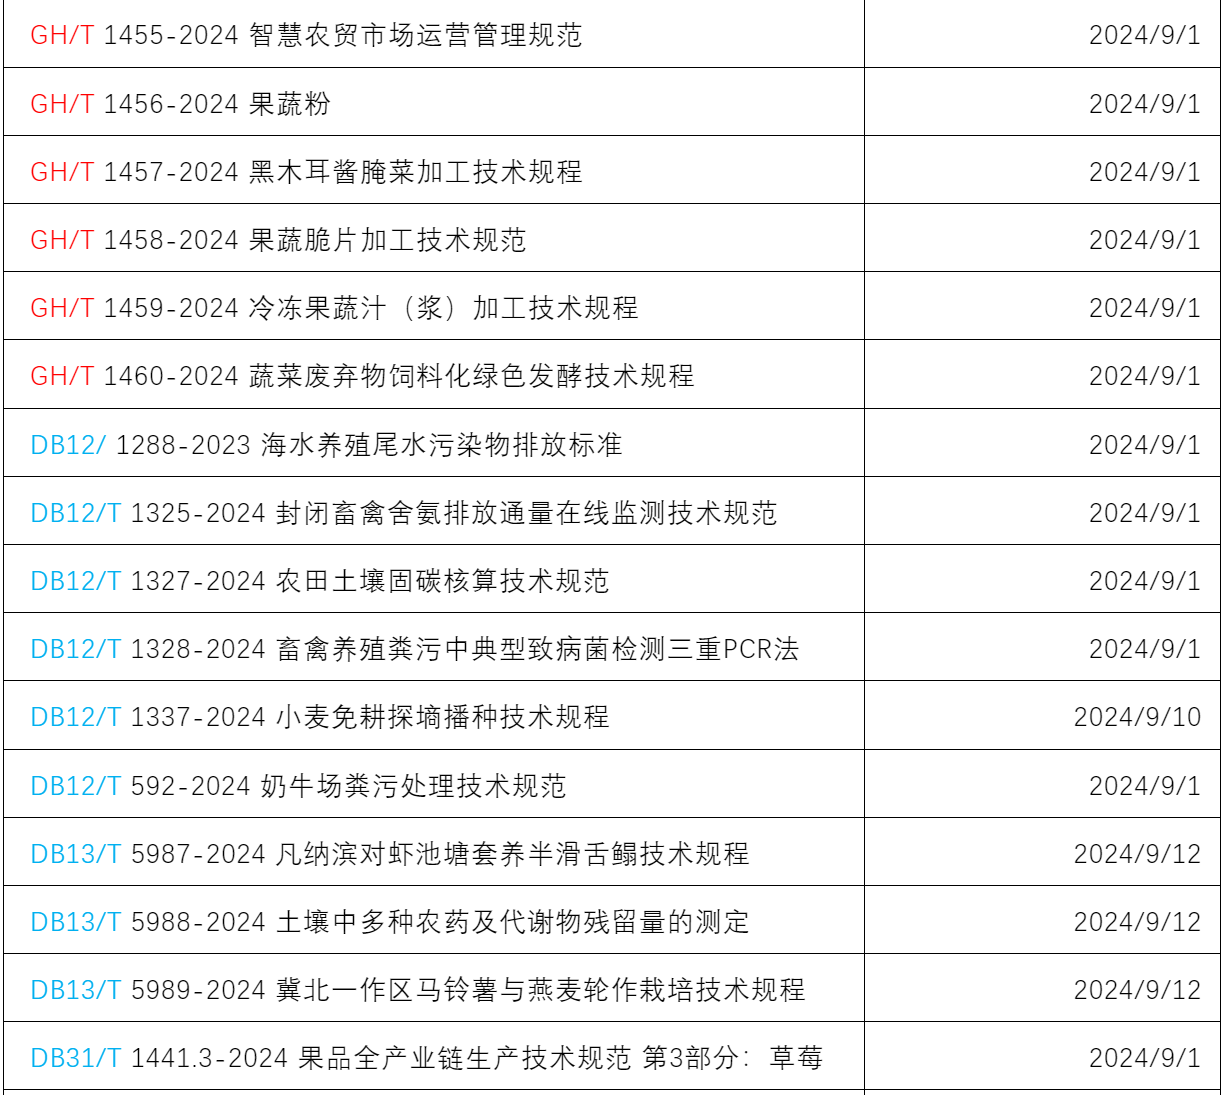The height and width of the screenshot is (1095, 1224).
Task: Click date 2024/9/1 in GH/T 1459 row
Action: click(1145, 308)
